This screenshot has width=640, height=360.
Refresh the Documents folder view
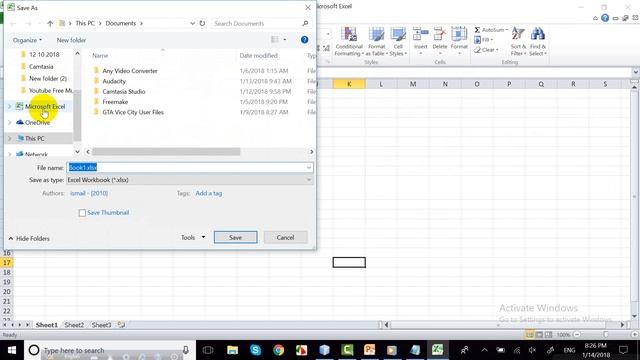click(202, 23)
